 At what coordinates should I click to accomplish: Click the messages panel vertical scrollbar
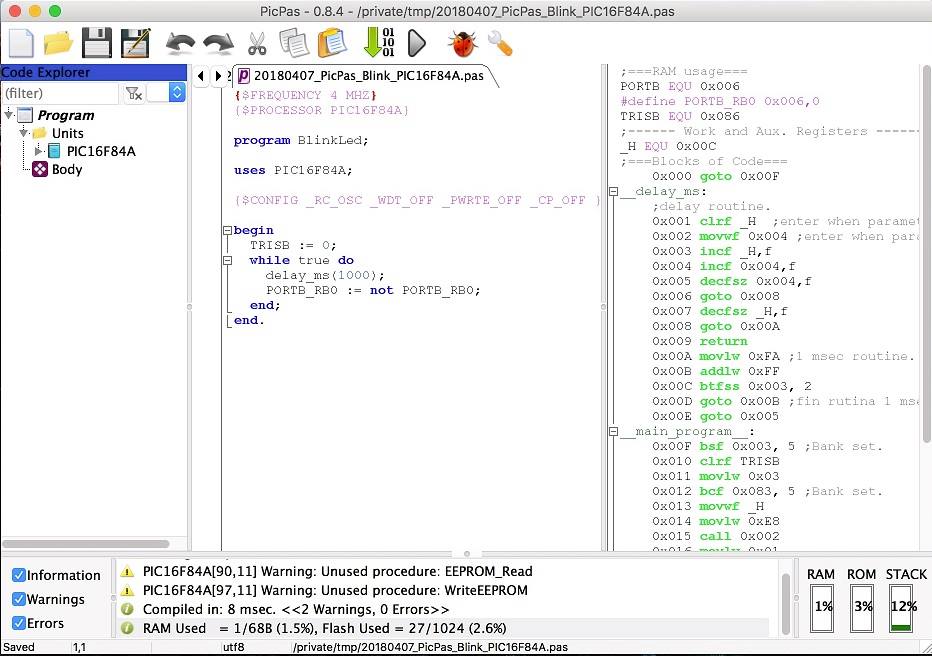tap(785, 604)
